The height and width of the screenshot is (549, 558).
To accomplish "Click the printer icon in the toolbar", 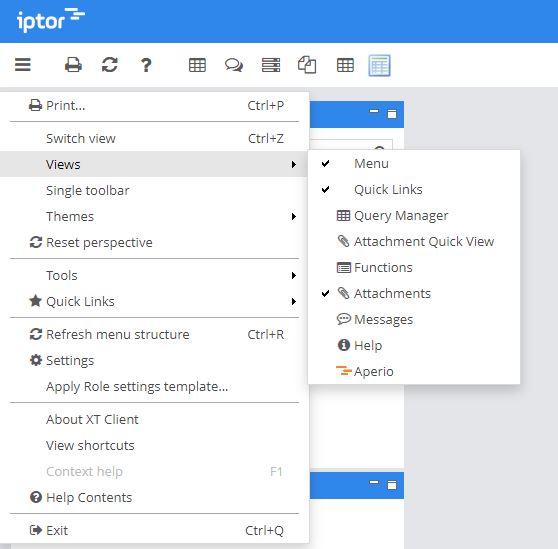I will [73, 65].
